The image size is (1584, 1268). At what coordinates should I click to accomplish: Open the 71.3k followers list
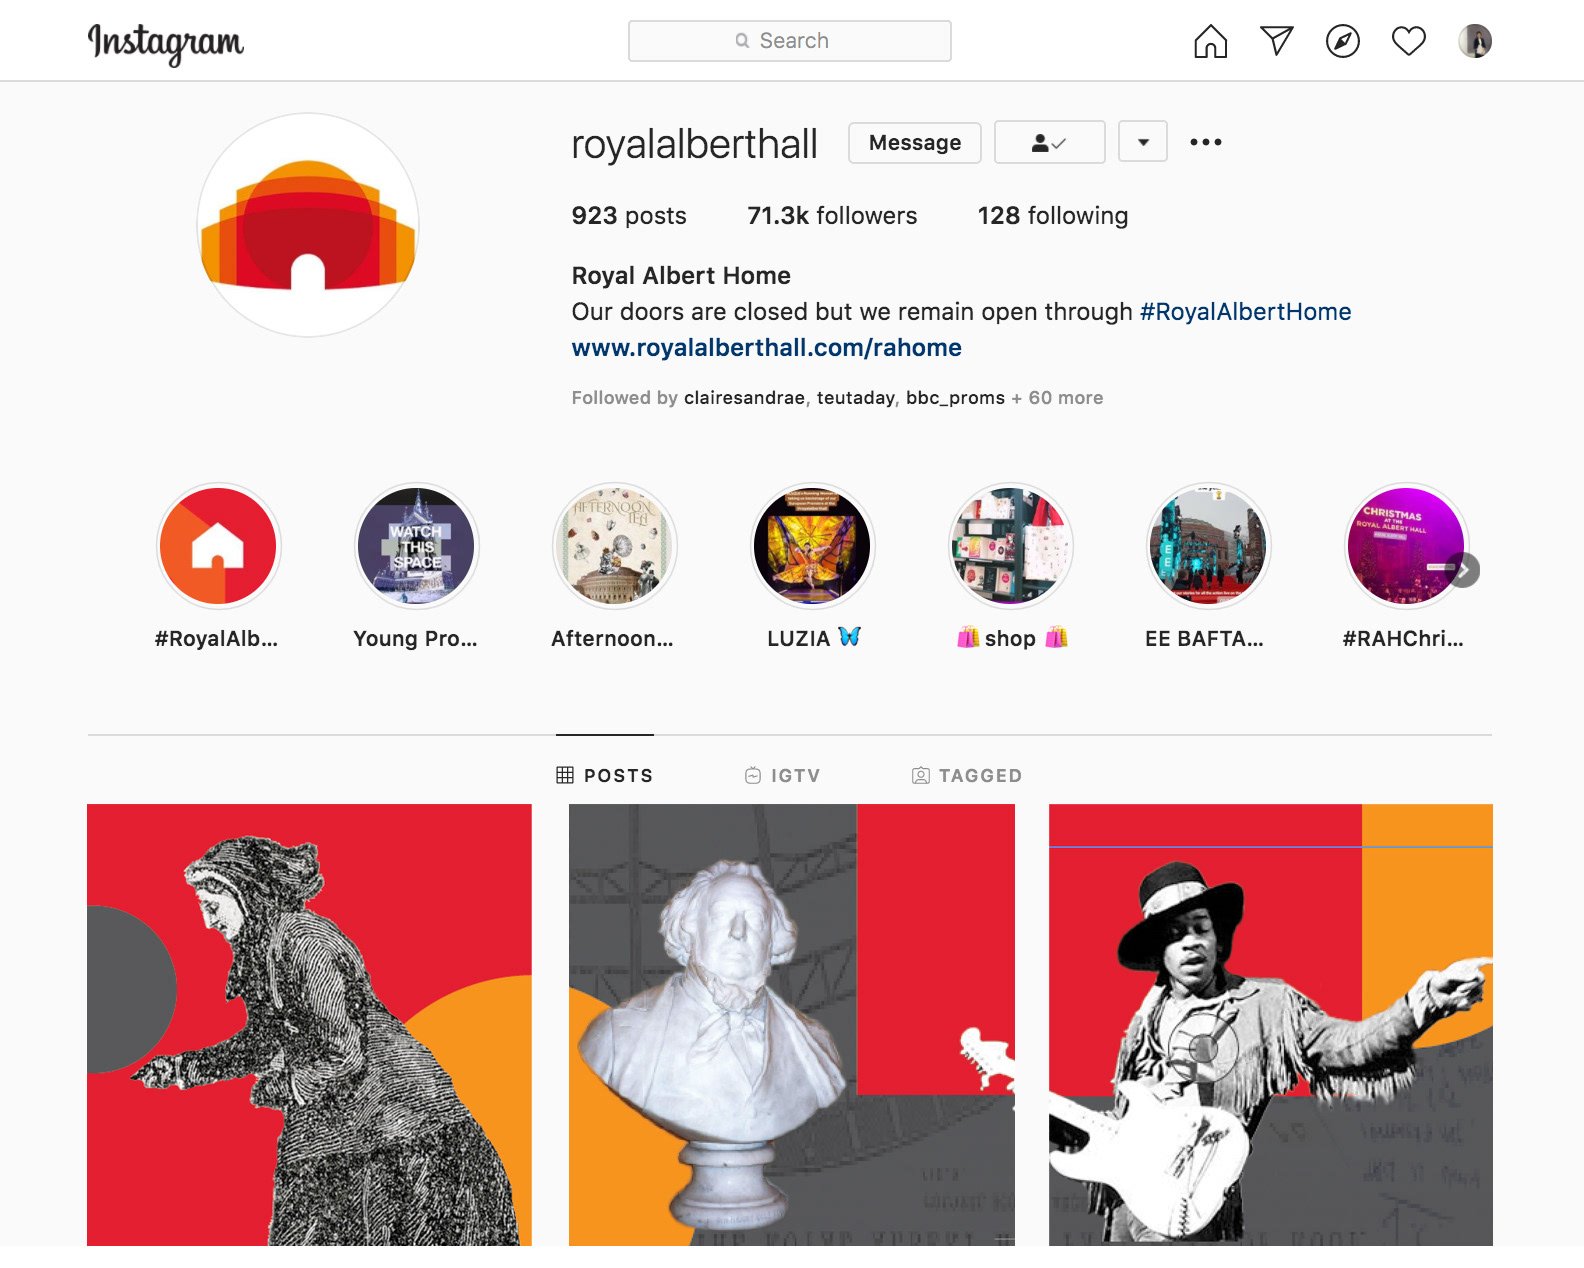pos(832,216)
